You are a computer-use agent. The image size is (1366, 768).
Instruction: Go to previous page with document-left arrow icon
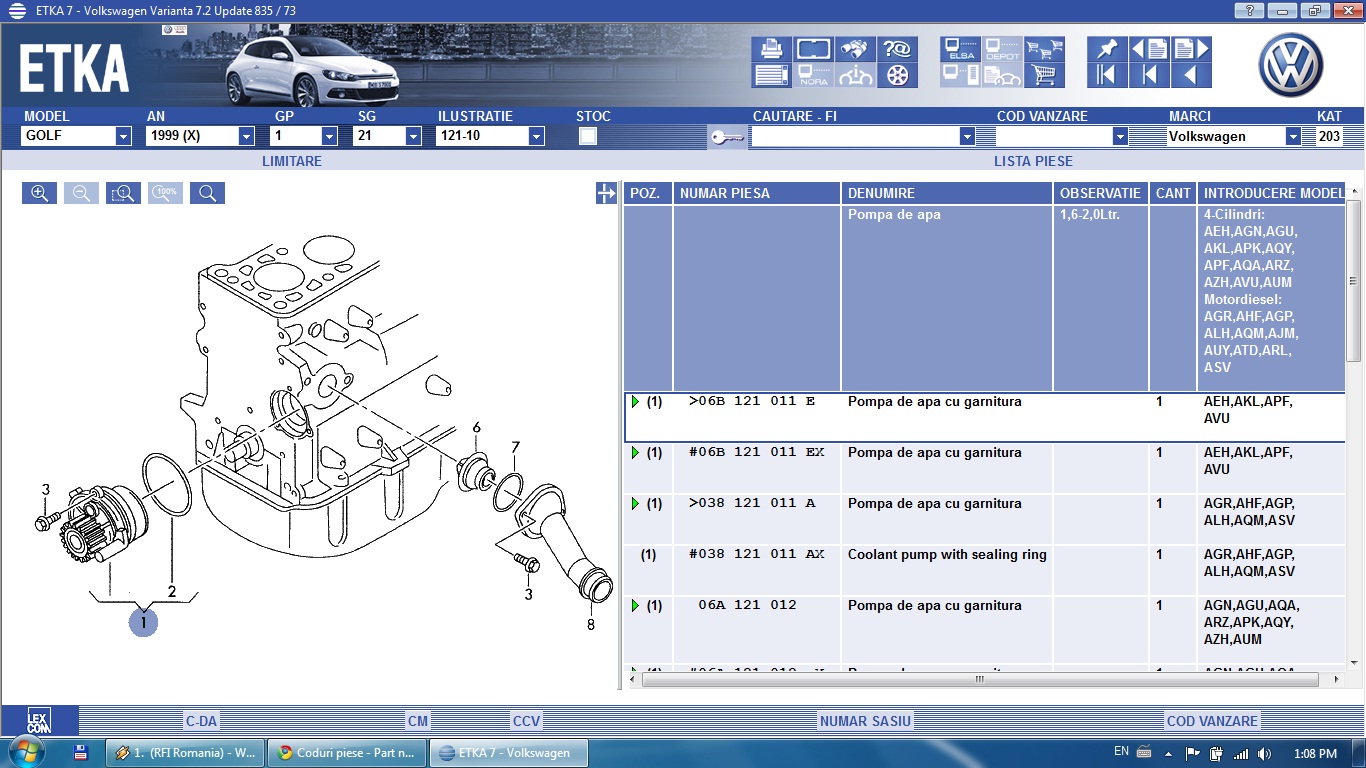1149,49
